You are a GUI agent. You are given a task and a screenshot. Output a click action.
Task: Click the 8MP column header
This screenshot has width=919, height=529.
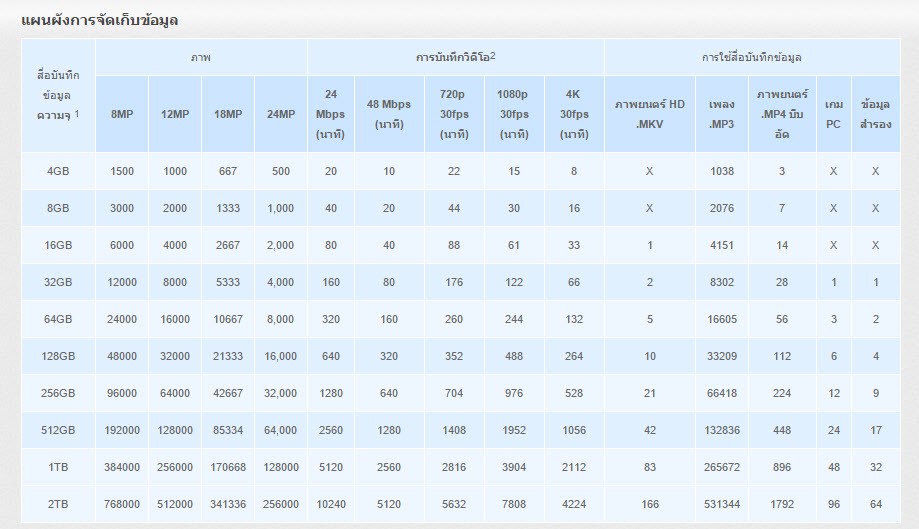point(122,114)
